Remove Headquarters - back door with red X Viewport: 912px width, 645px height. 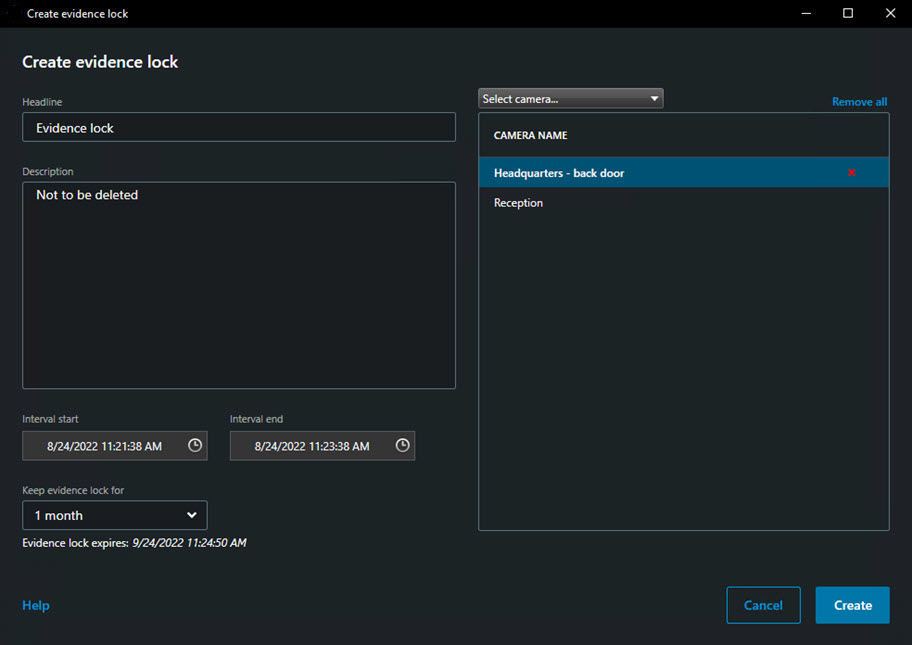point(852,173)
